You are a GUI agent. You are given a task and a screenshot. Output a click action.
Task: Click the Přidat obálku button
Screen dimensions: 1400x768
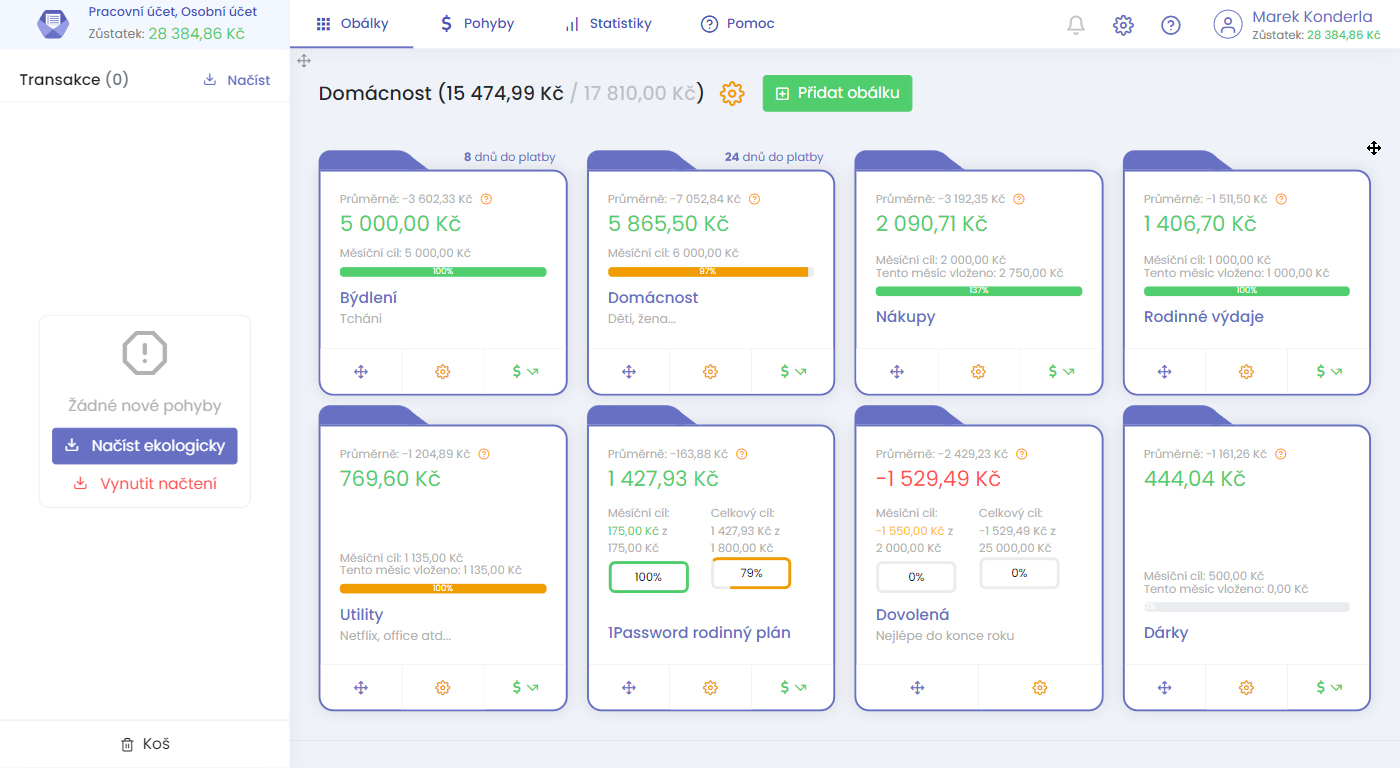pos(837,93)
